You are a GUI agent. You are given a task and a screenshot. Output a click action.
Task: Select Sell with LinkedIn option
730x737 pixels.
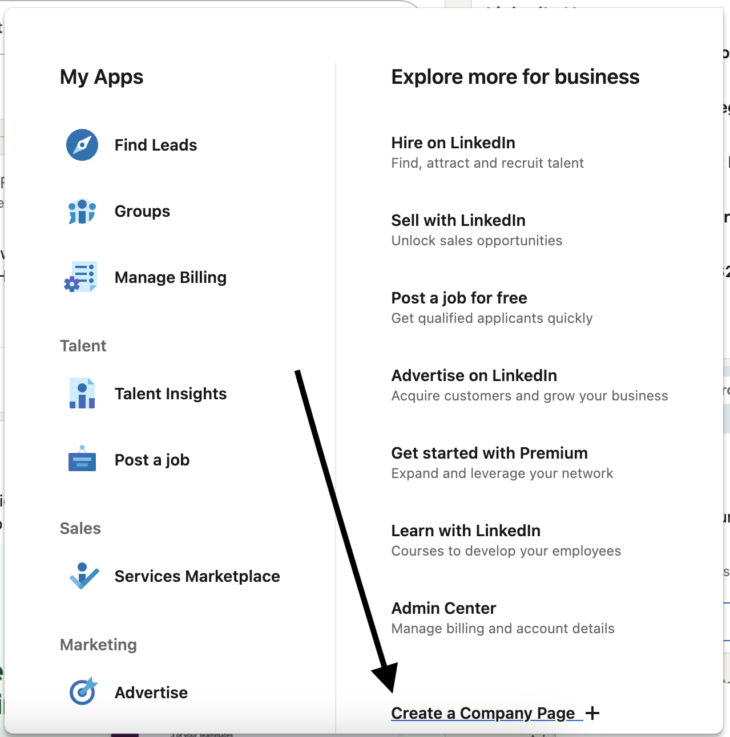(x=458, y=220)
